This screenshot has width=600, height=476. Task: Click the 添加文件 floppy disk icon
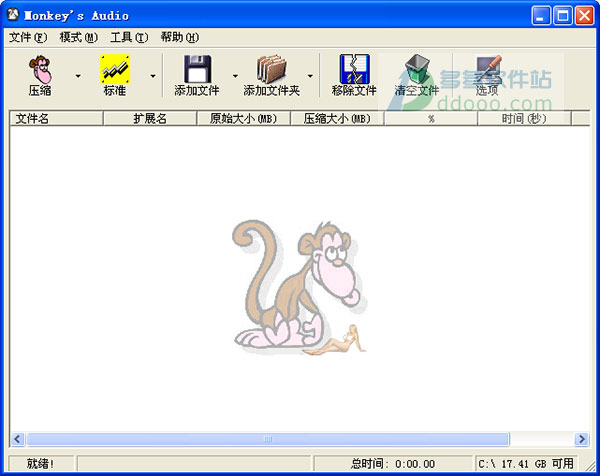[x=197, y=69]
